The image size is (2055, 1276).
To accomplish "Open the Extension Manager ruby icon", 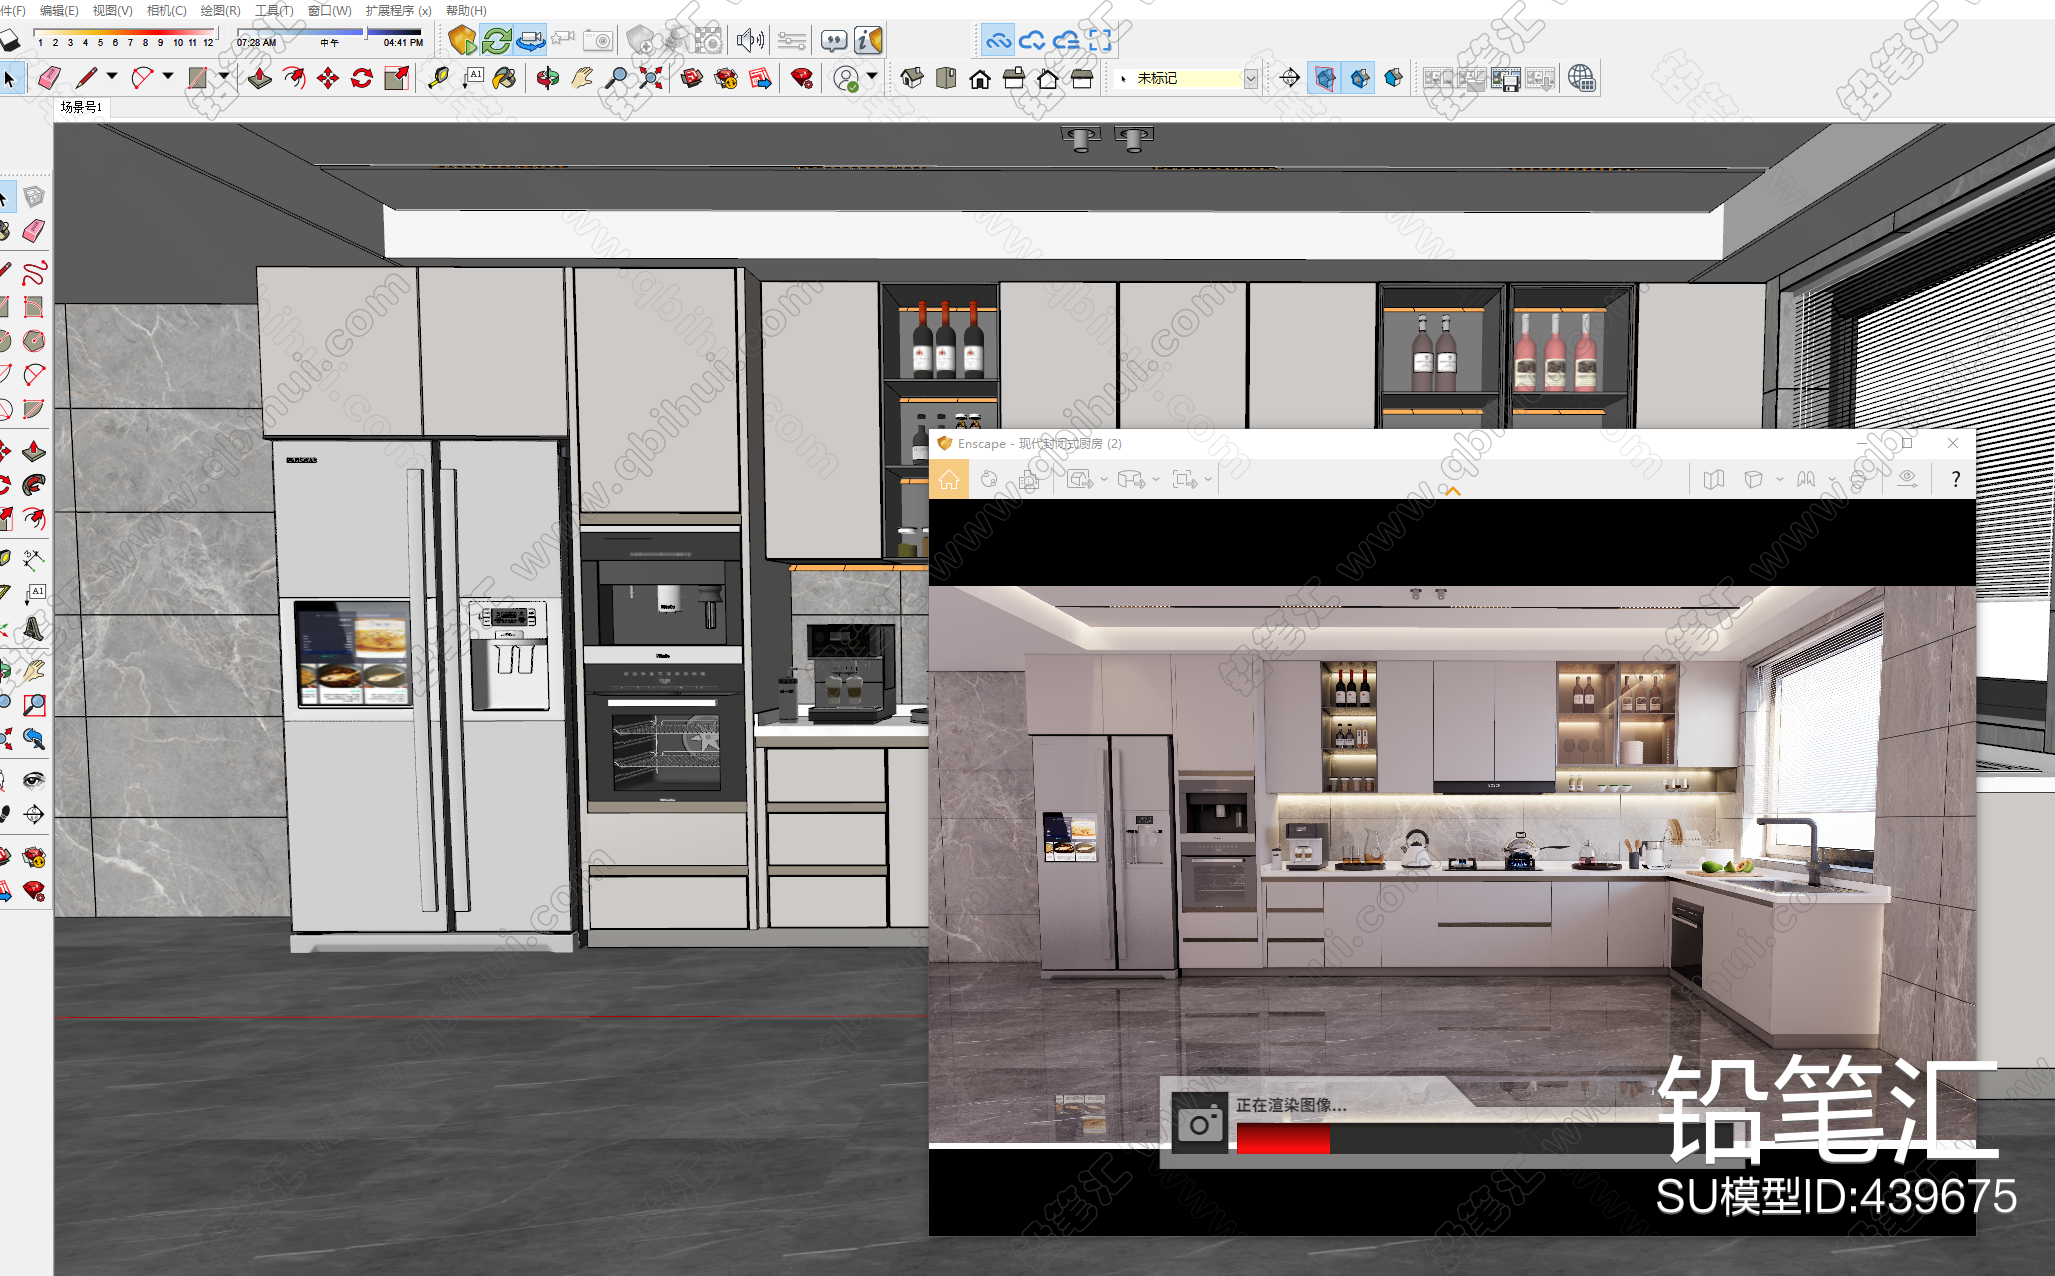I will coord(801,78).
